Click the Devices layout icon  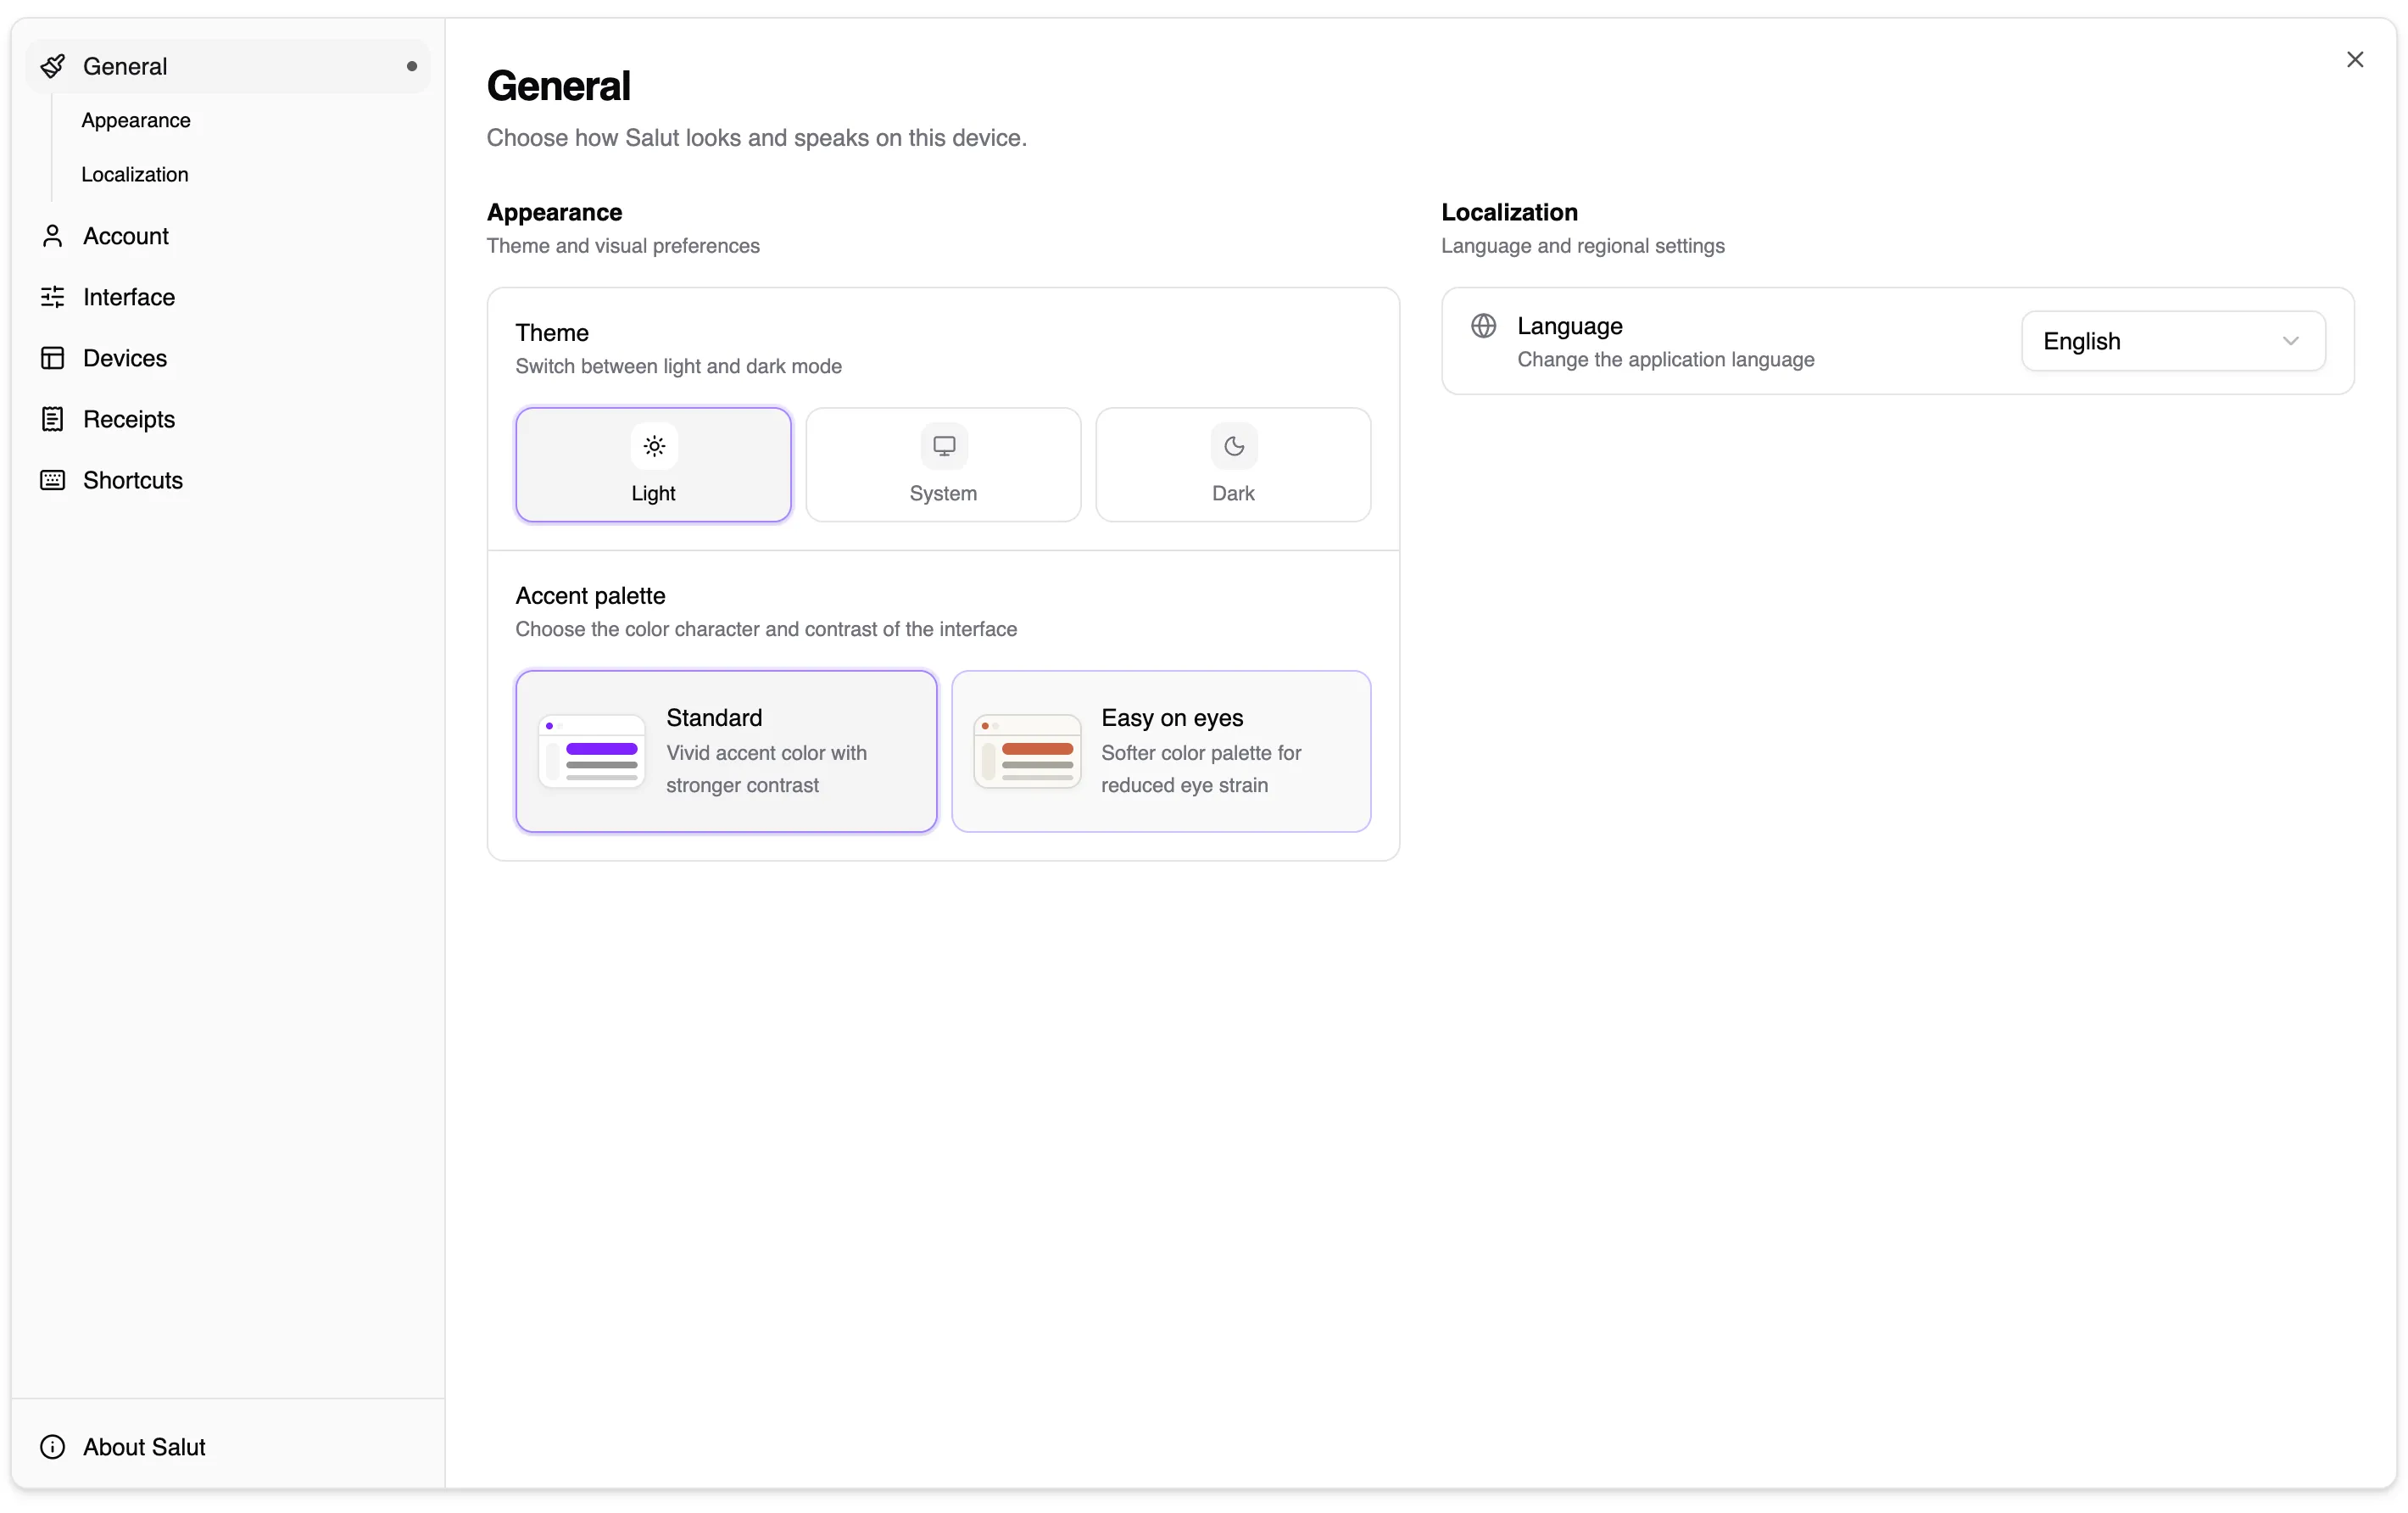click(x=52, y=358)
